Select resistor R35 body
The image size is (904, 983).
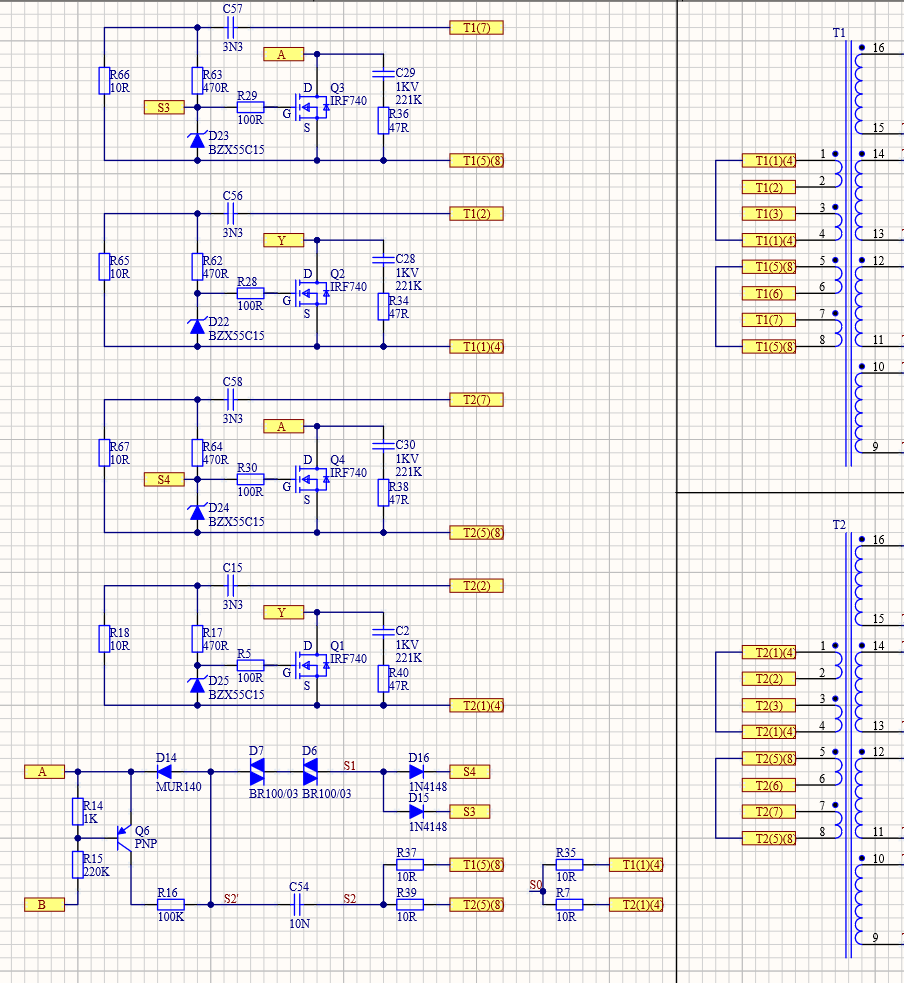(x=569, y=865)
